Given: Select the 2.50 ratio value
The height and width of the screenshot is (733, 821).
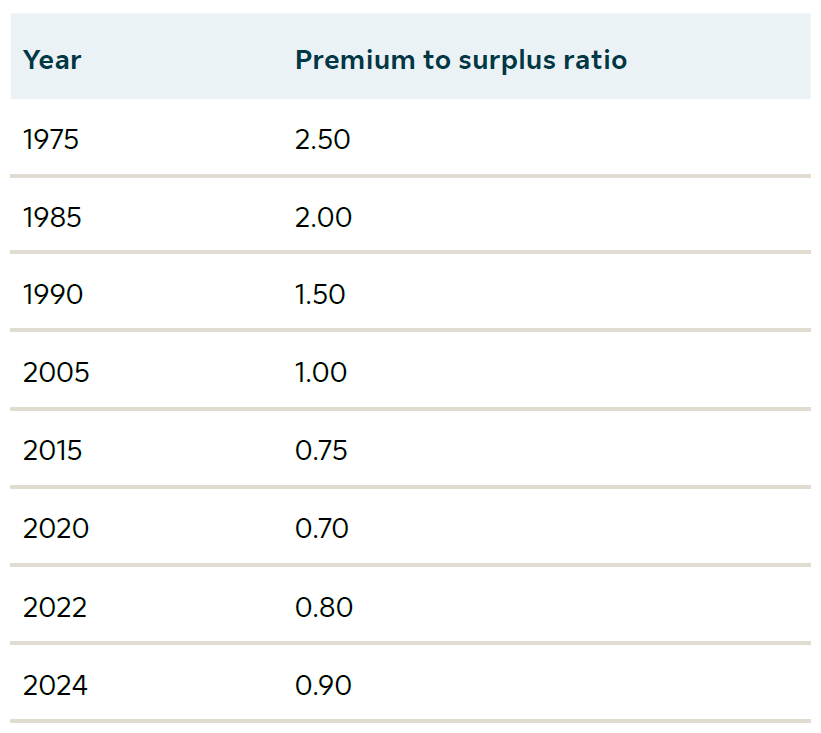Looking at the screenshot, I should coord(323,139).
